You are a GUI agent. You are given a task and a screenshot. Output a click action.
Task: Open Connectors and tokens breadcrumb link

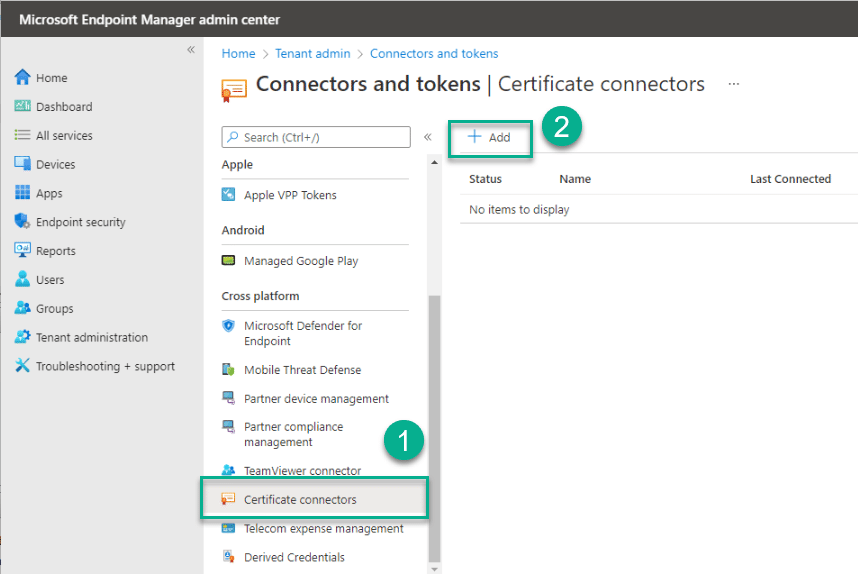tap(434, 54)
